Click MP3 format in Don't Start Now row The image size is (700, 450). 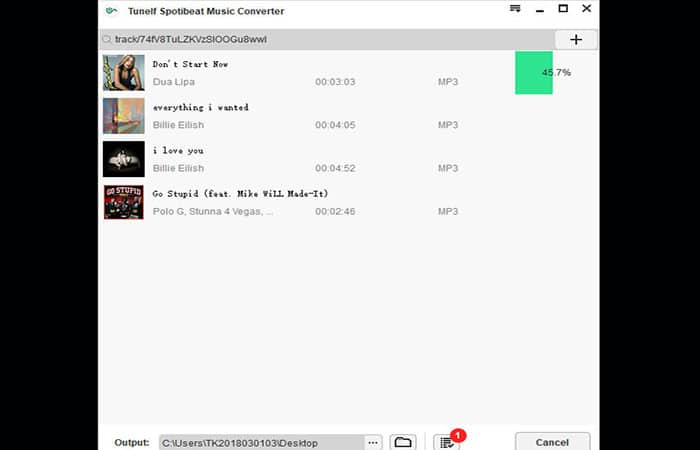[448, 82]
